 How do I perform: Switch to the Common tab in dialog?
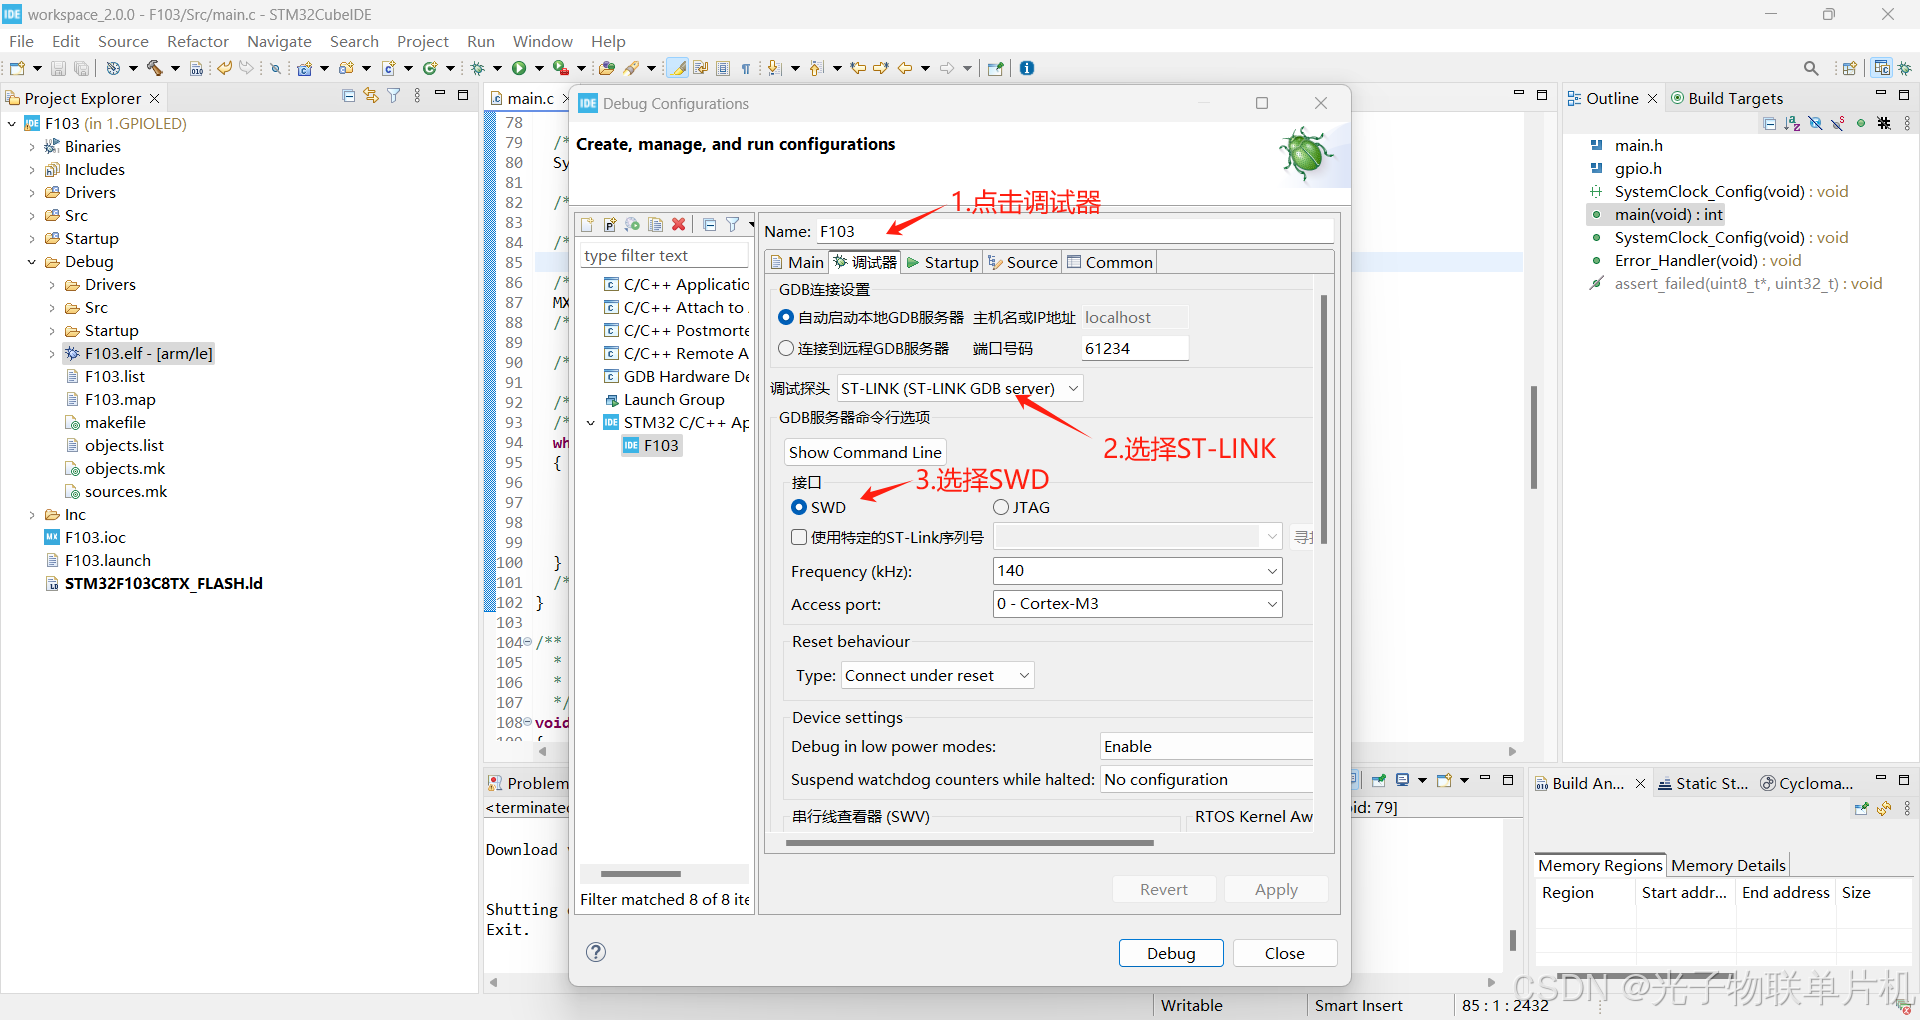click(x=1110, y=262)
